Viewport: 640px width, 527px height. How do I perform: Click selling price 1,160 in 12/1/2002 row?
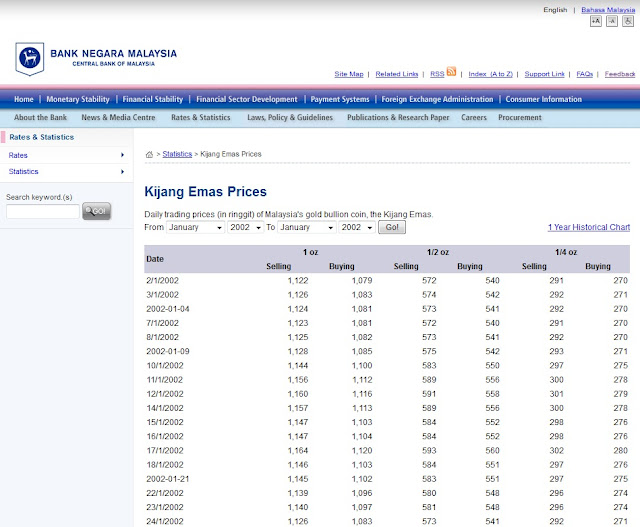coord(298,394)
